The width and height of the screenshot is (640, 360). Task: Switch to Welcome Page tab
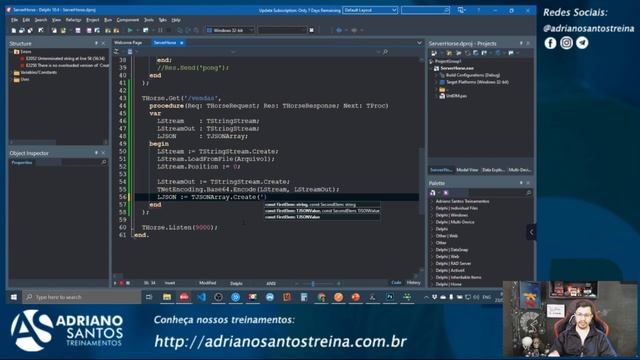click(128, 42)
